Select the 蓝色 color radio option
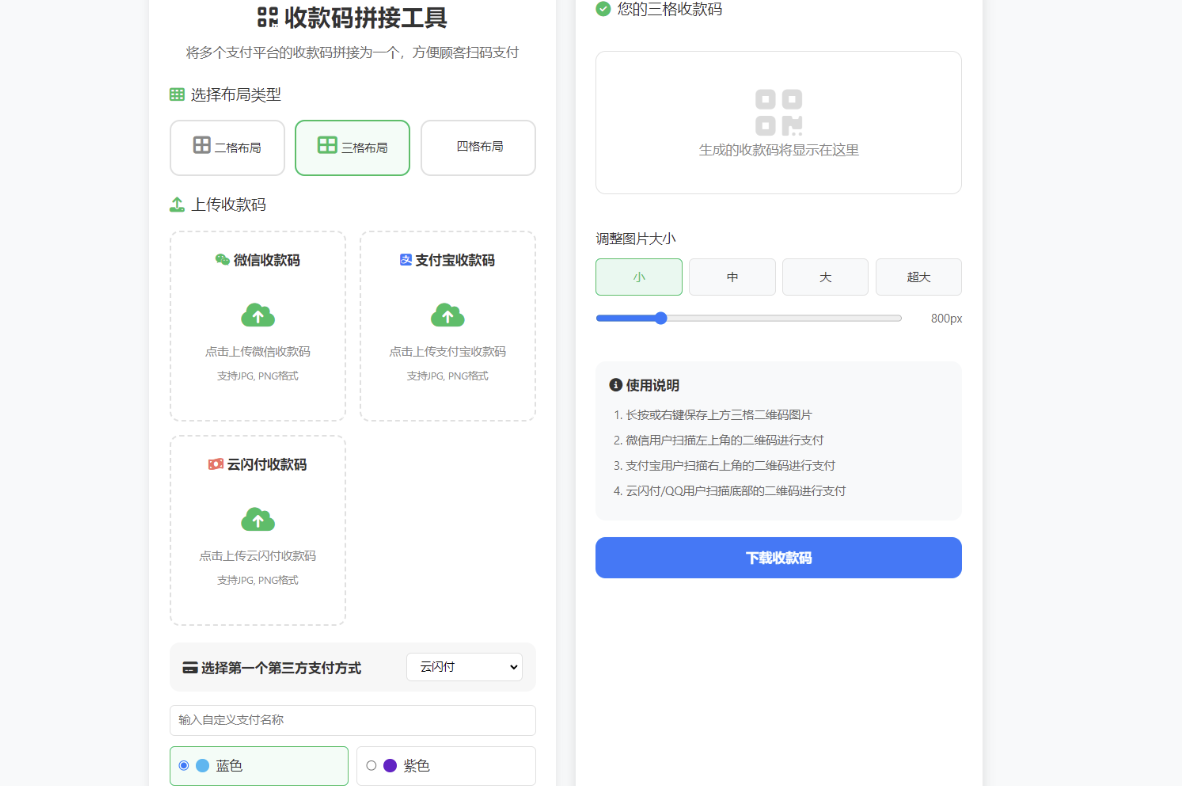The image size is (1185, 786). pyautogui.click(x=182, y=765)
